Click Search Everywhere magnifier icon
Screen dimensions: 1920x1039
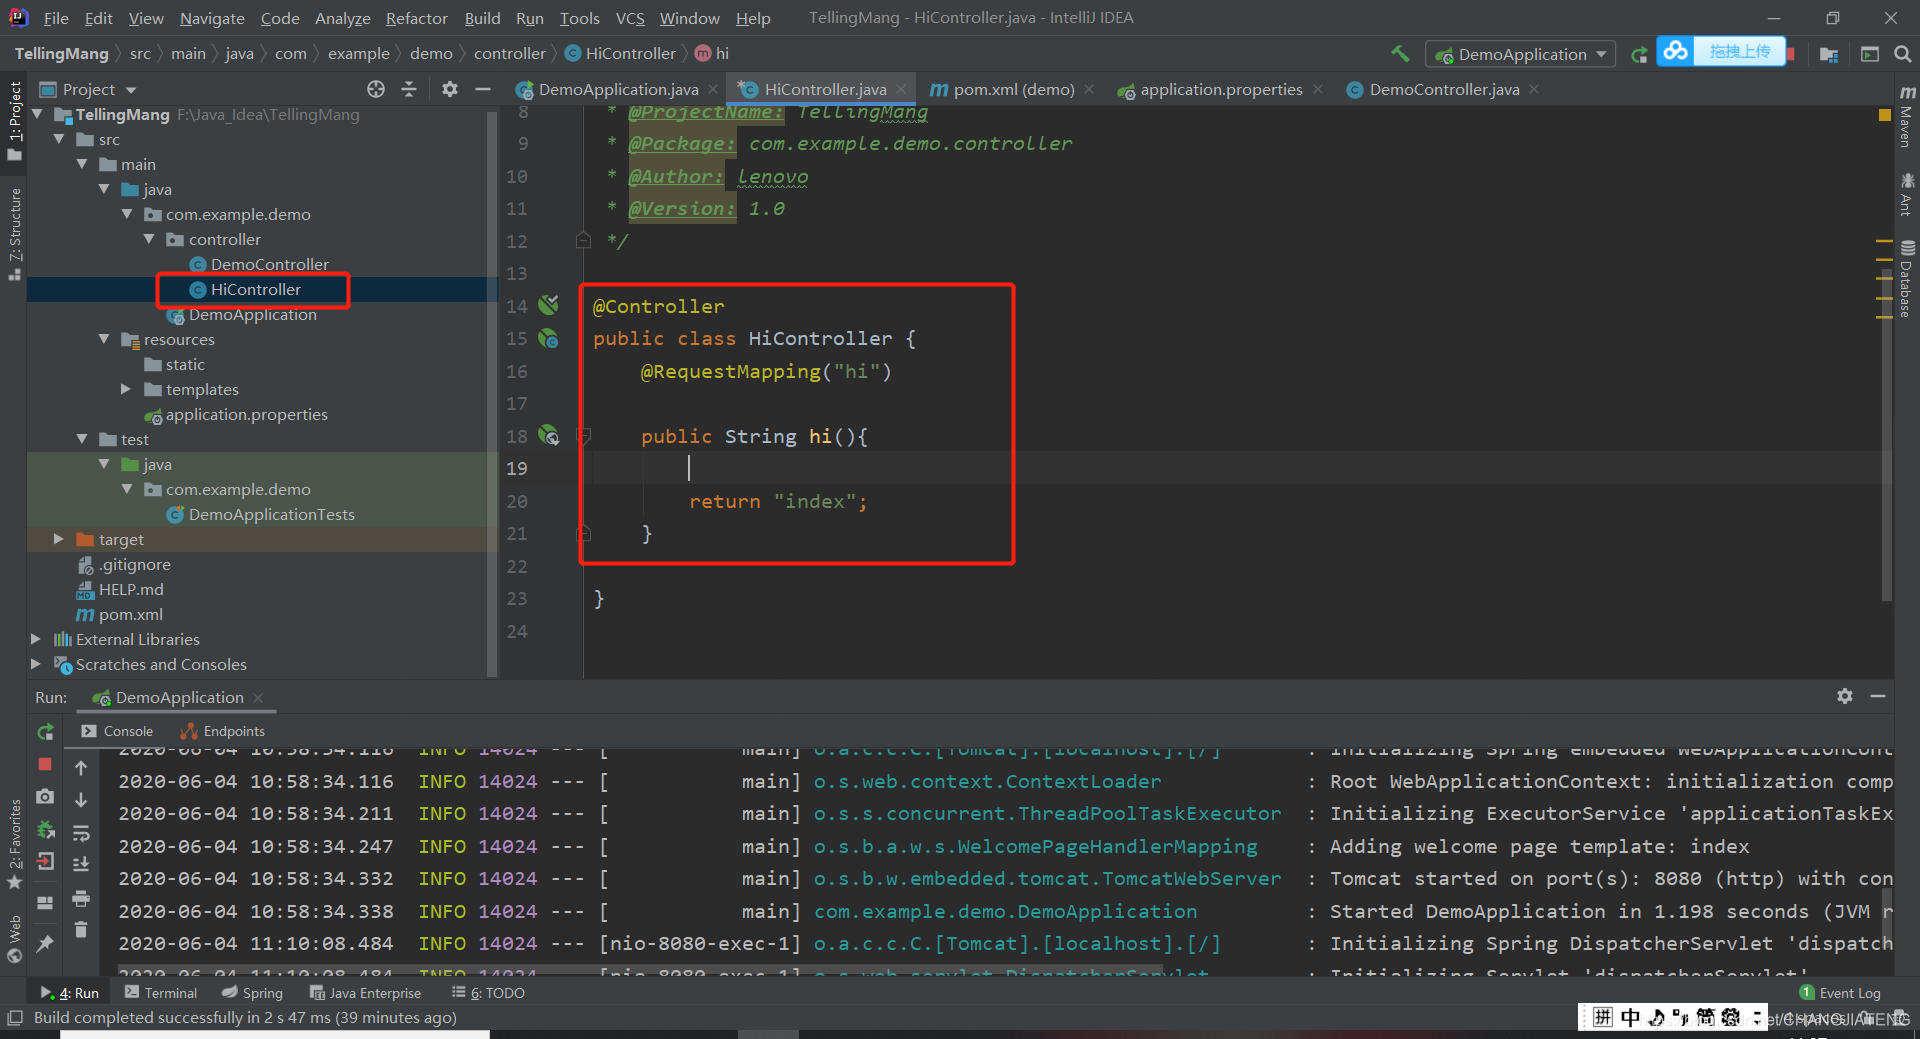[1902, 54]
